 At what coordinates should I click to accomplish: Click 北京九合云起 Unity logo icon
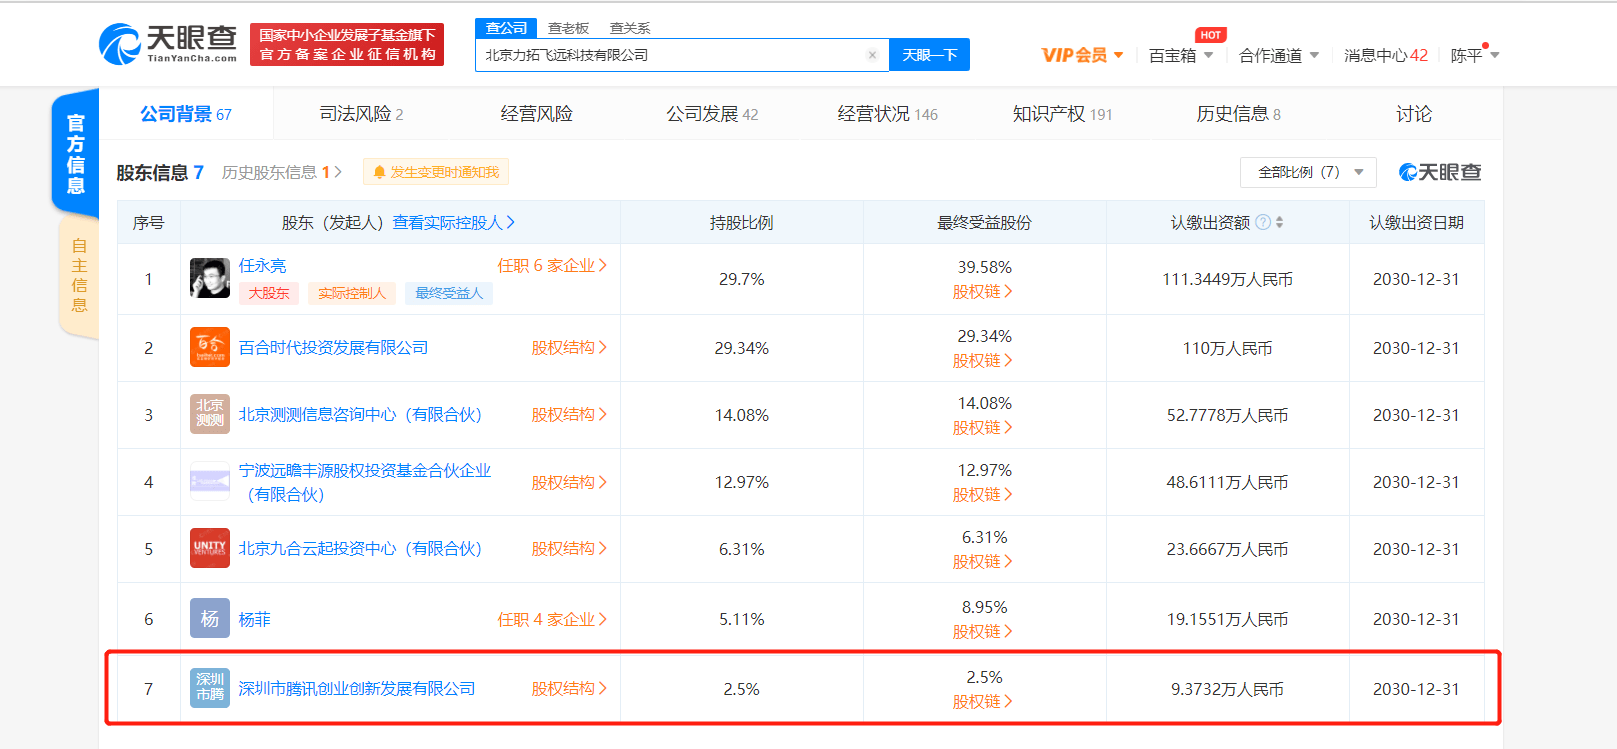[x=210, y=548]
